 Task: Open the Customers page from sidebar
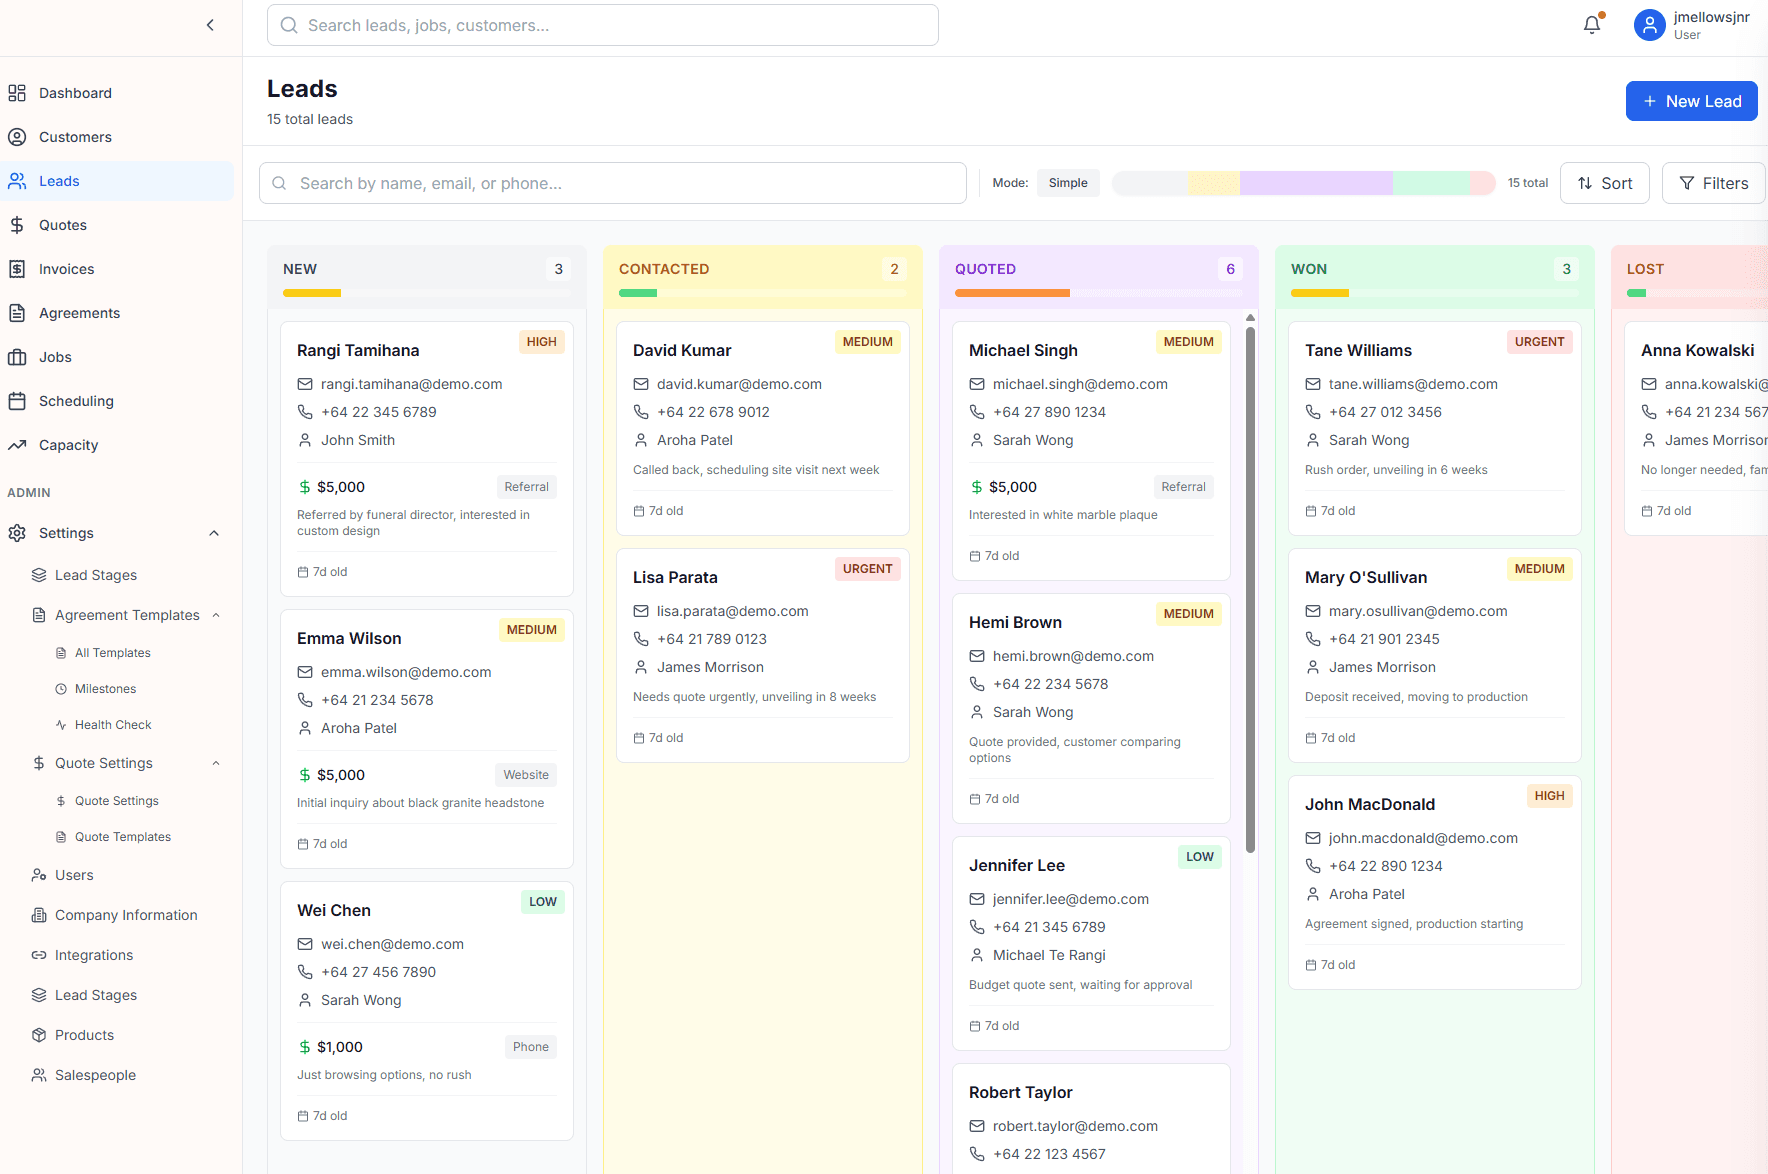pyautogui.click(x=75, y=137)
